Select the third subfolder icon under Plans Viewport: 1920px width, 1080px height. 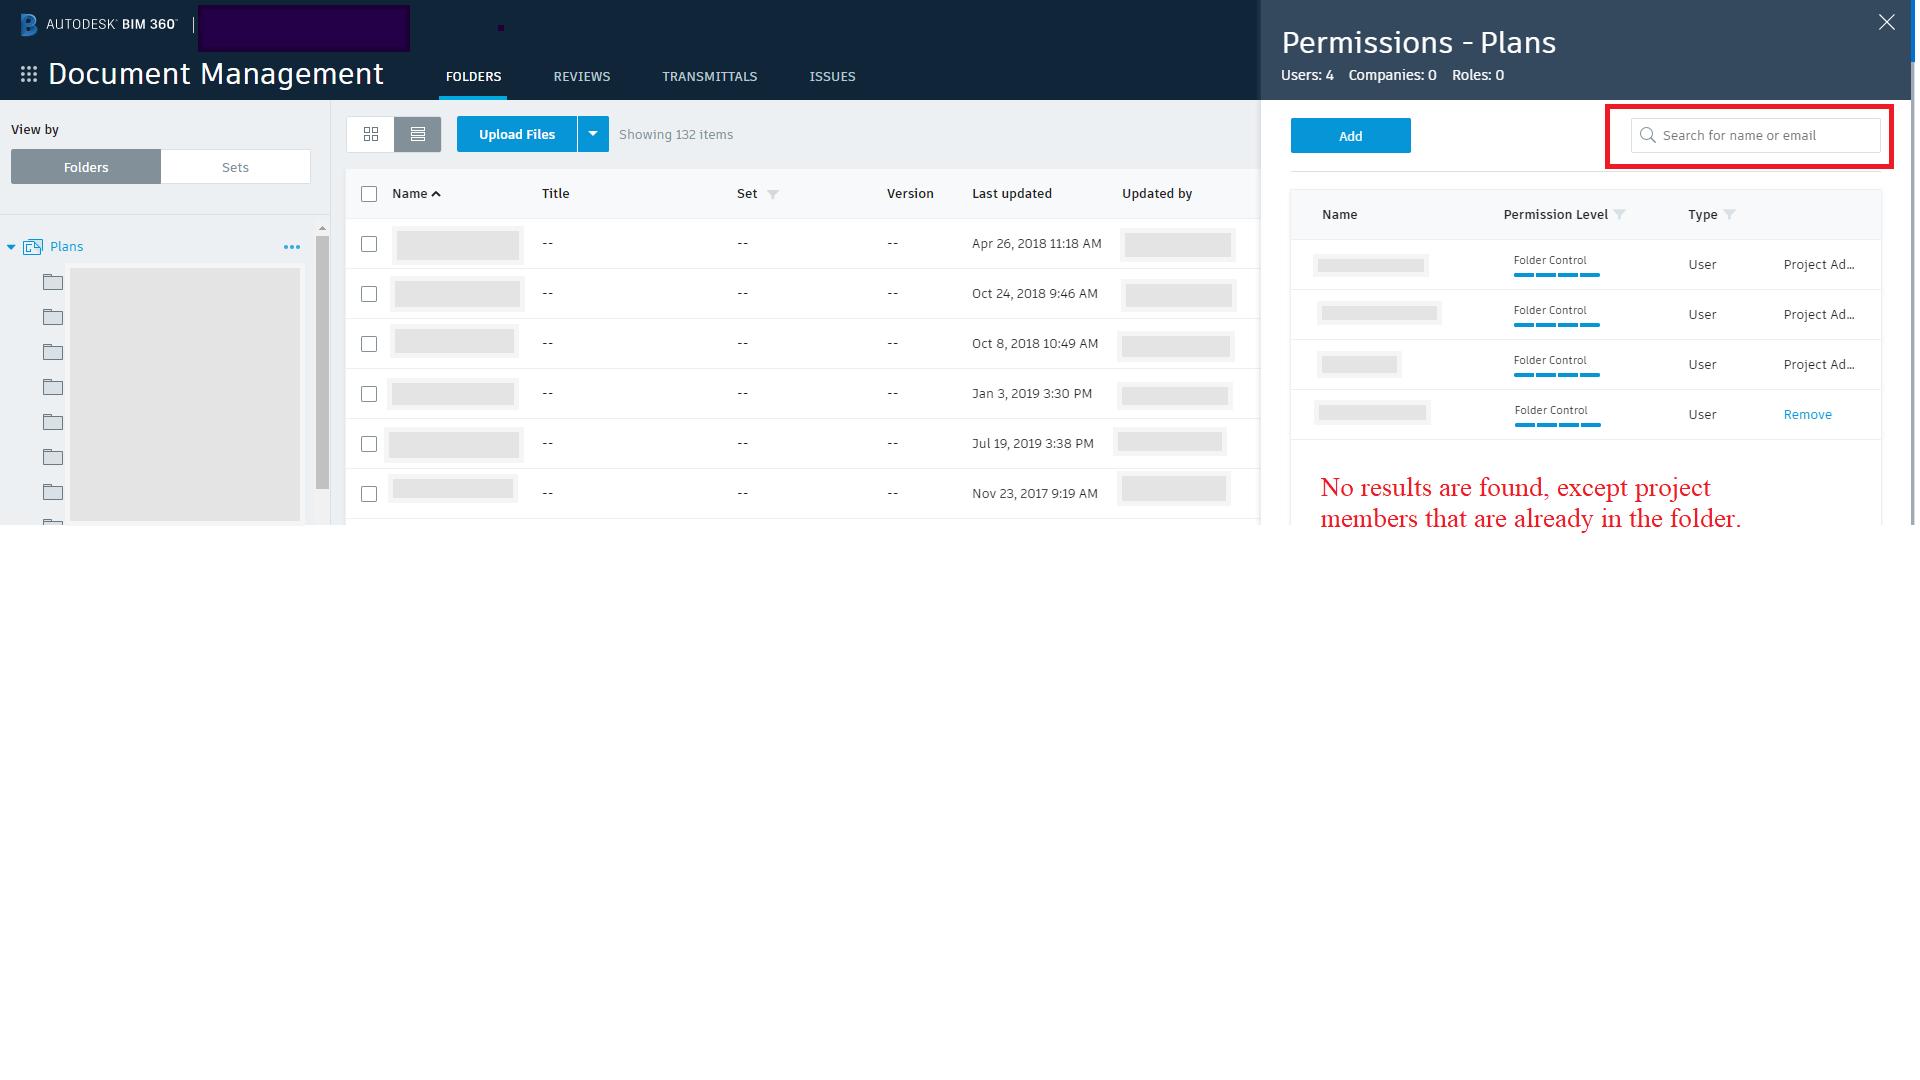coord(53,353)
